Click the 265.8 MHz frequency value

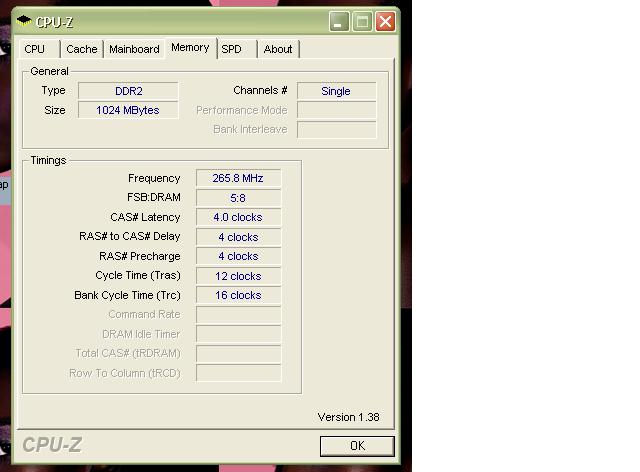click(x=238, y=178)
